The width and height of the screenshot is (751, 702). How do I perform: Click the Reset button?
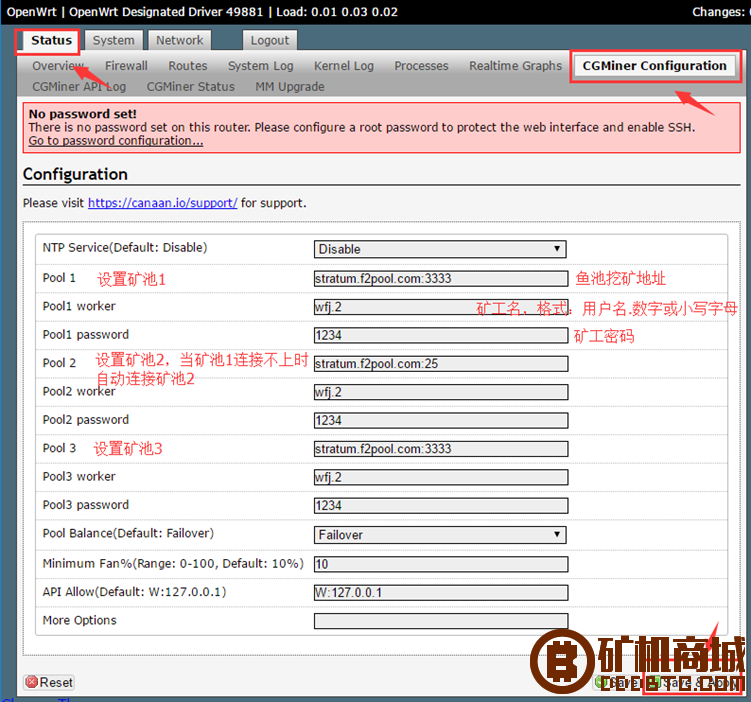[49, 682]
